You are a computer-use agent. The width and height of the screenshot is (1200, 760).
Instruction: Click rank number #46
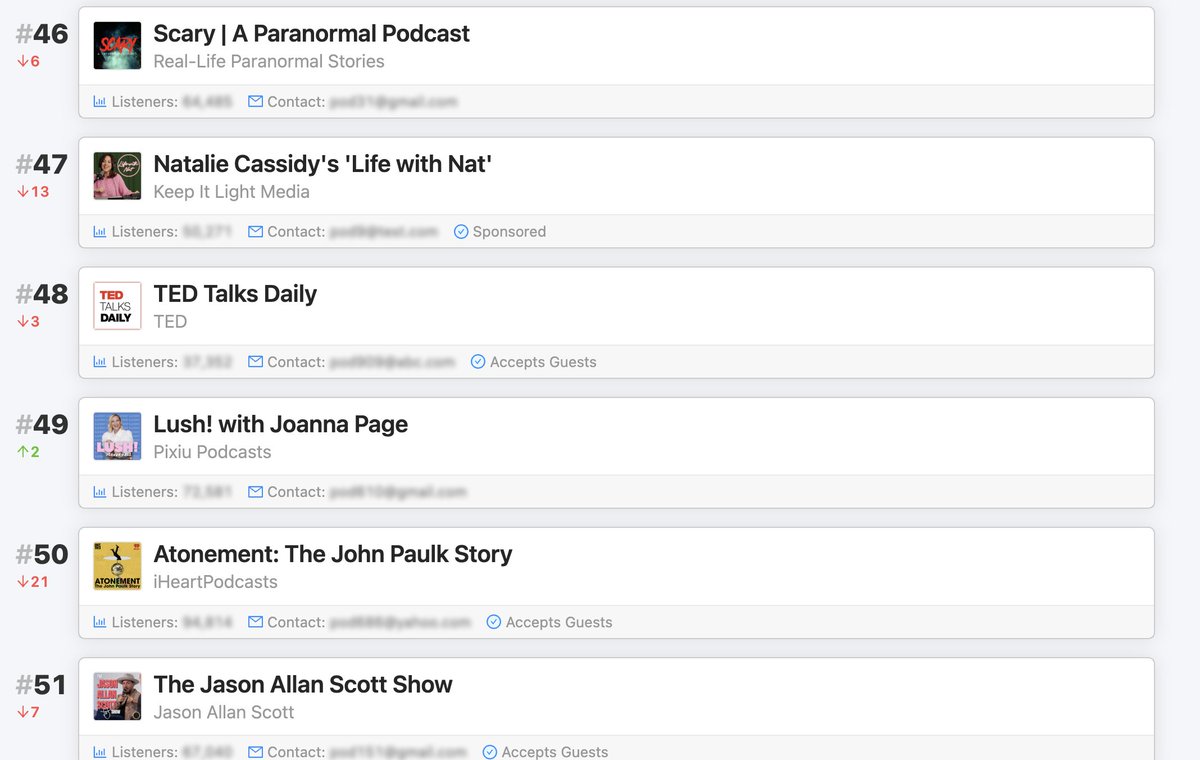(x=42, y=34)
